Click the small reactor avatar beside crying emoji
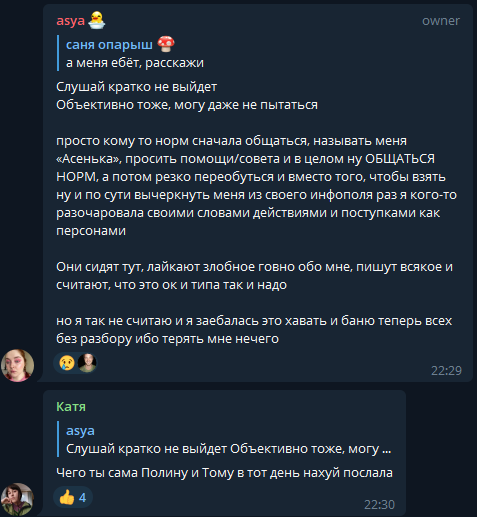The image size is (477, 517). click(x=87, y=363)
